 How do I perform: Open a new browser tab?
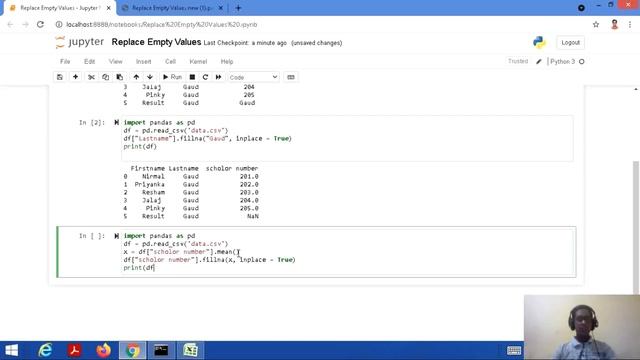point(238,8)
